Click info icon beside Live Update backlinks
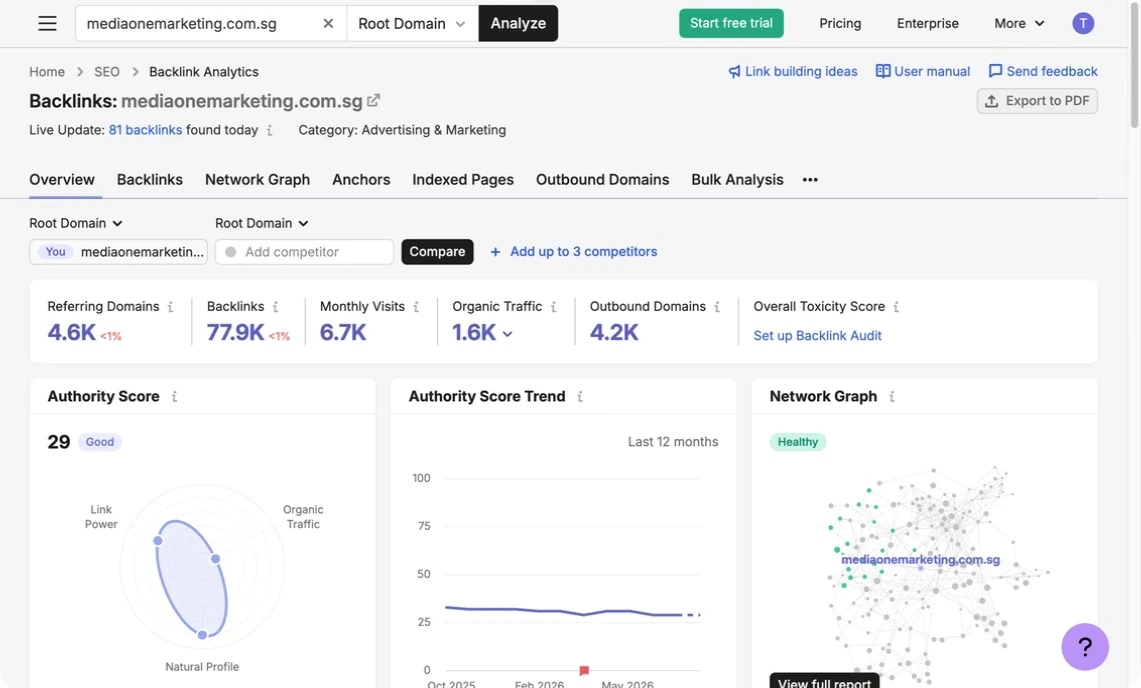This screenshot has width=1141, height=688. click(x=269, y=130)
